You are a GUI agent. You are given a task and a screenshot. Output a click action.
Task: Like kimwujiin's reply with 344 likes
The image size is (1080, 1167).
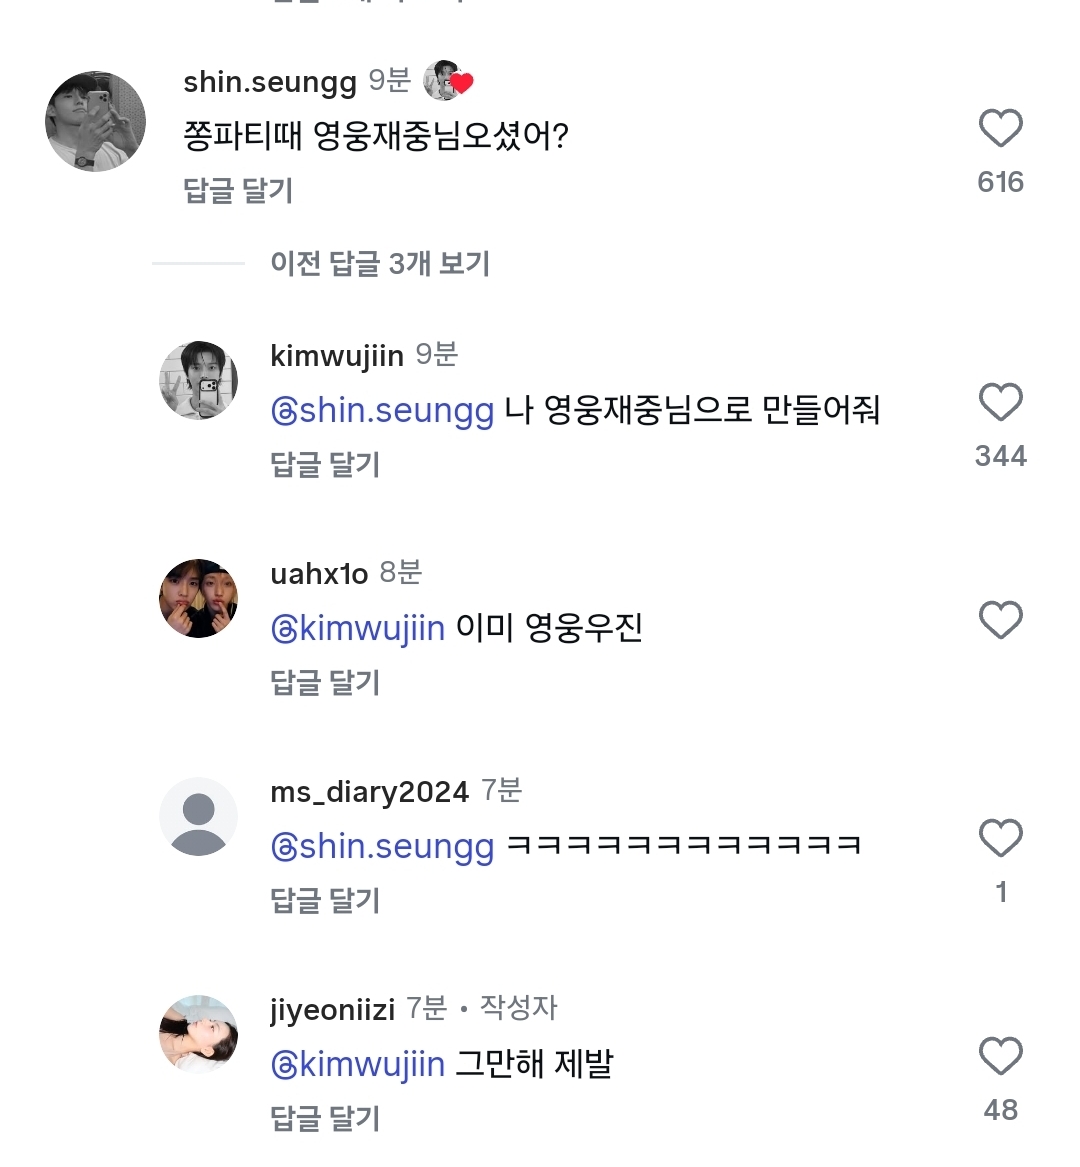(x=1000, y=402)
